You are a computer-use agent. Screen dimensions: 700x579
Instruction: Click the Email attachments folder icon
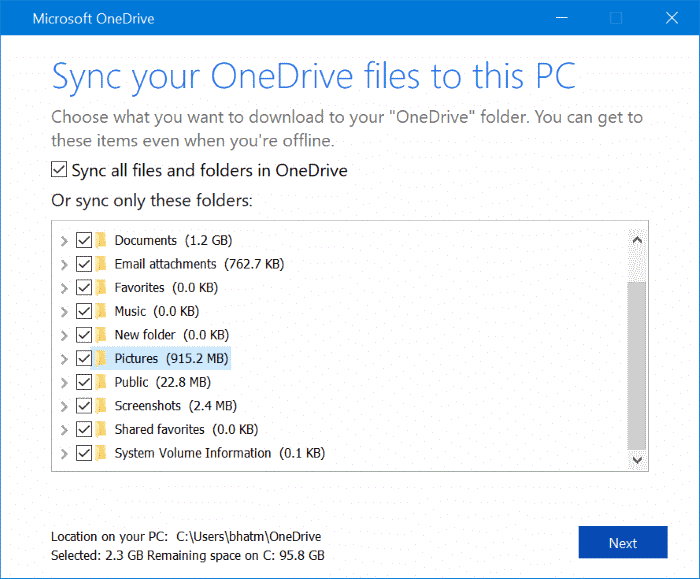101,264
